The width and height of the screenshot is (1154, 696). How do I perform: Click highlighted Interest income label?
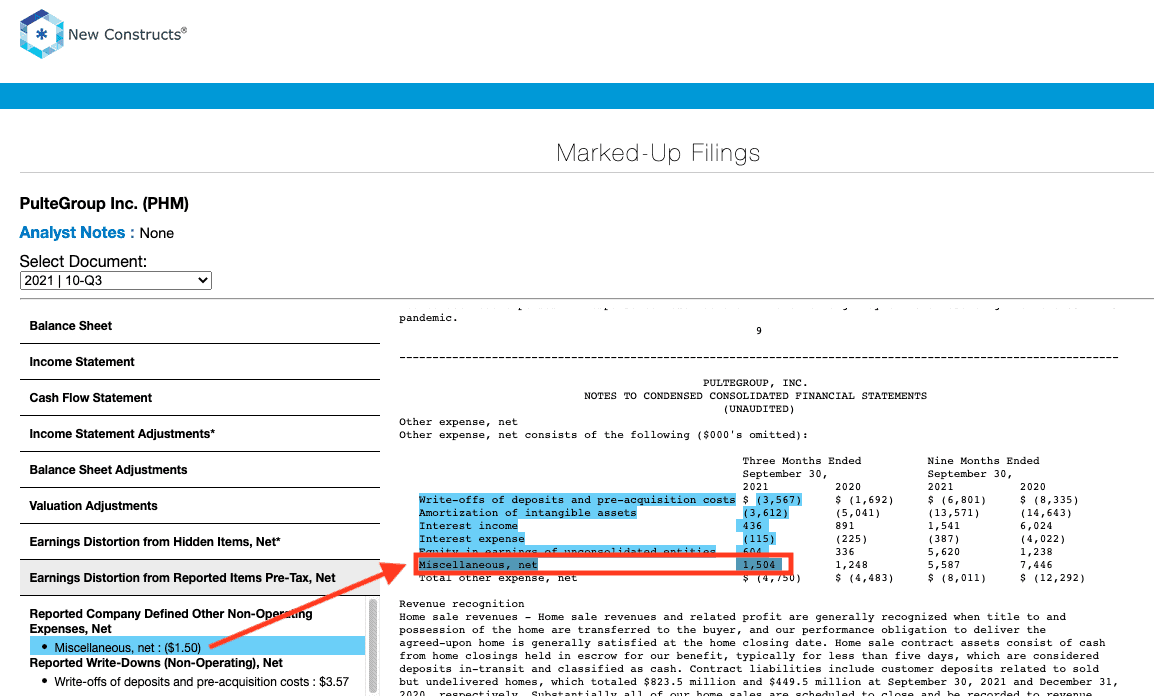point(468,526)
